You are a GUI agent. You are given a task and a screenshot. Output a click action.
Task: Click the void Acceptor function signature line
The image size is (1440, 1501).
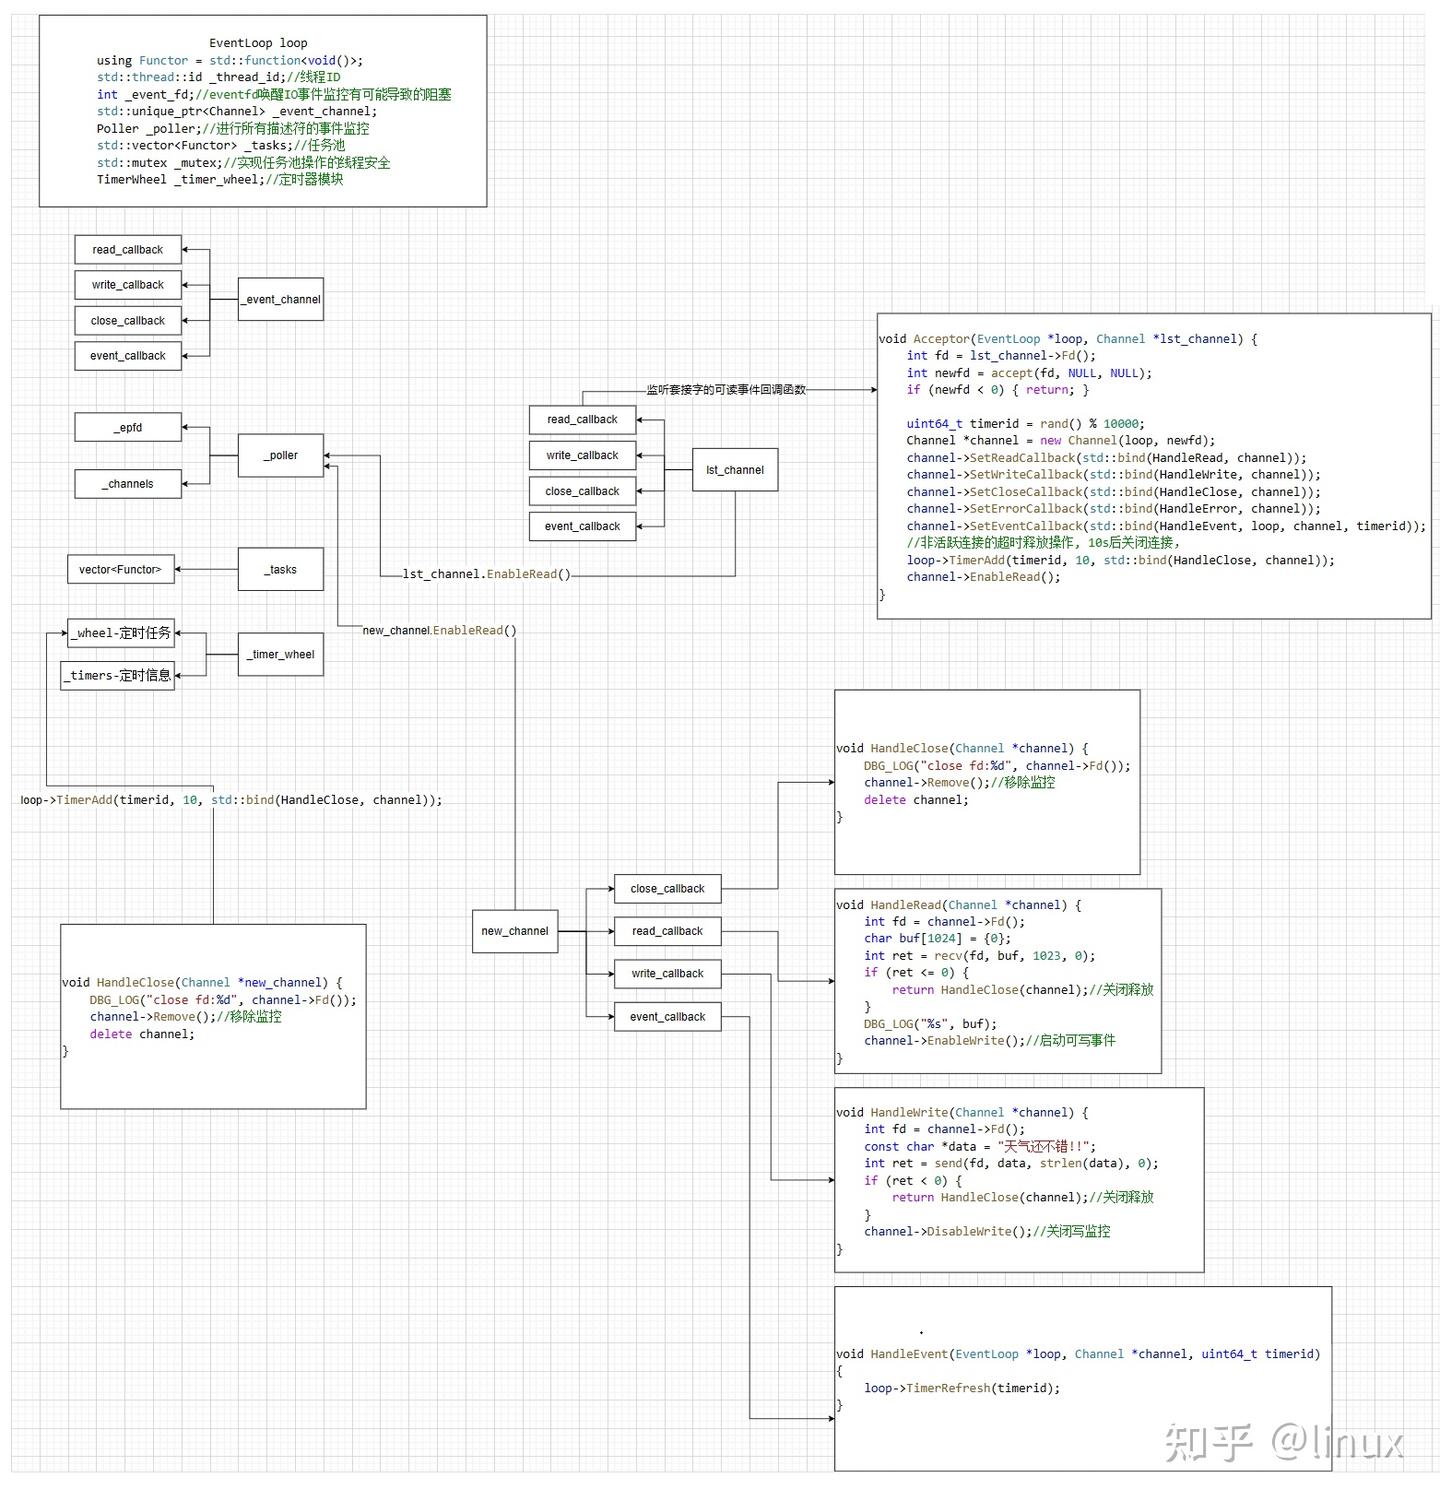(x=1068, y=339)
